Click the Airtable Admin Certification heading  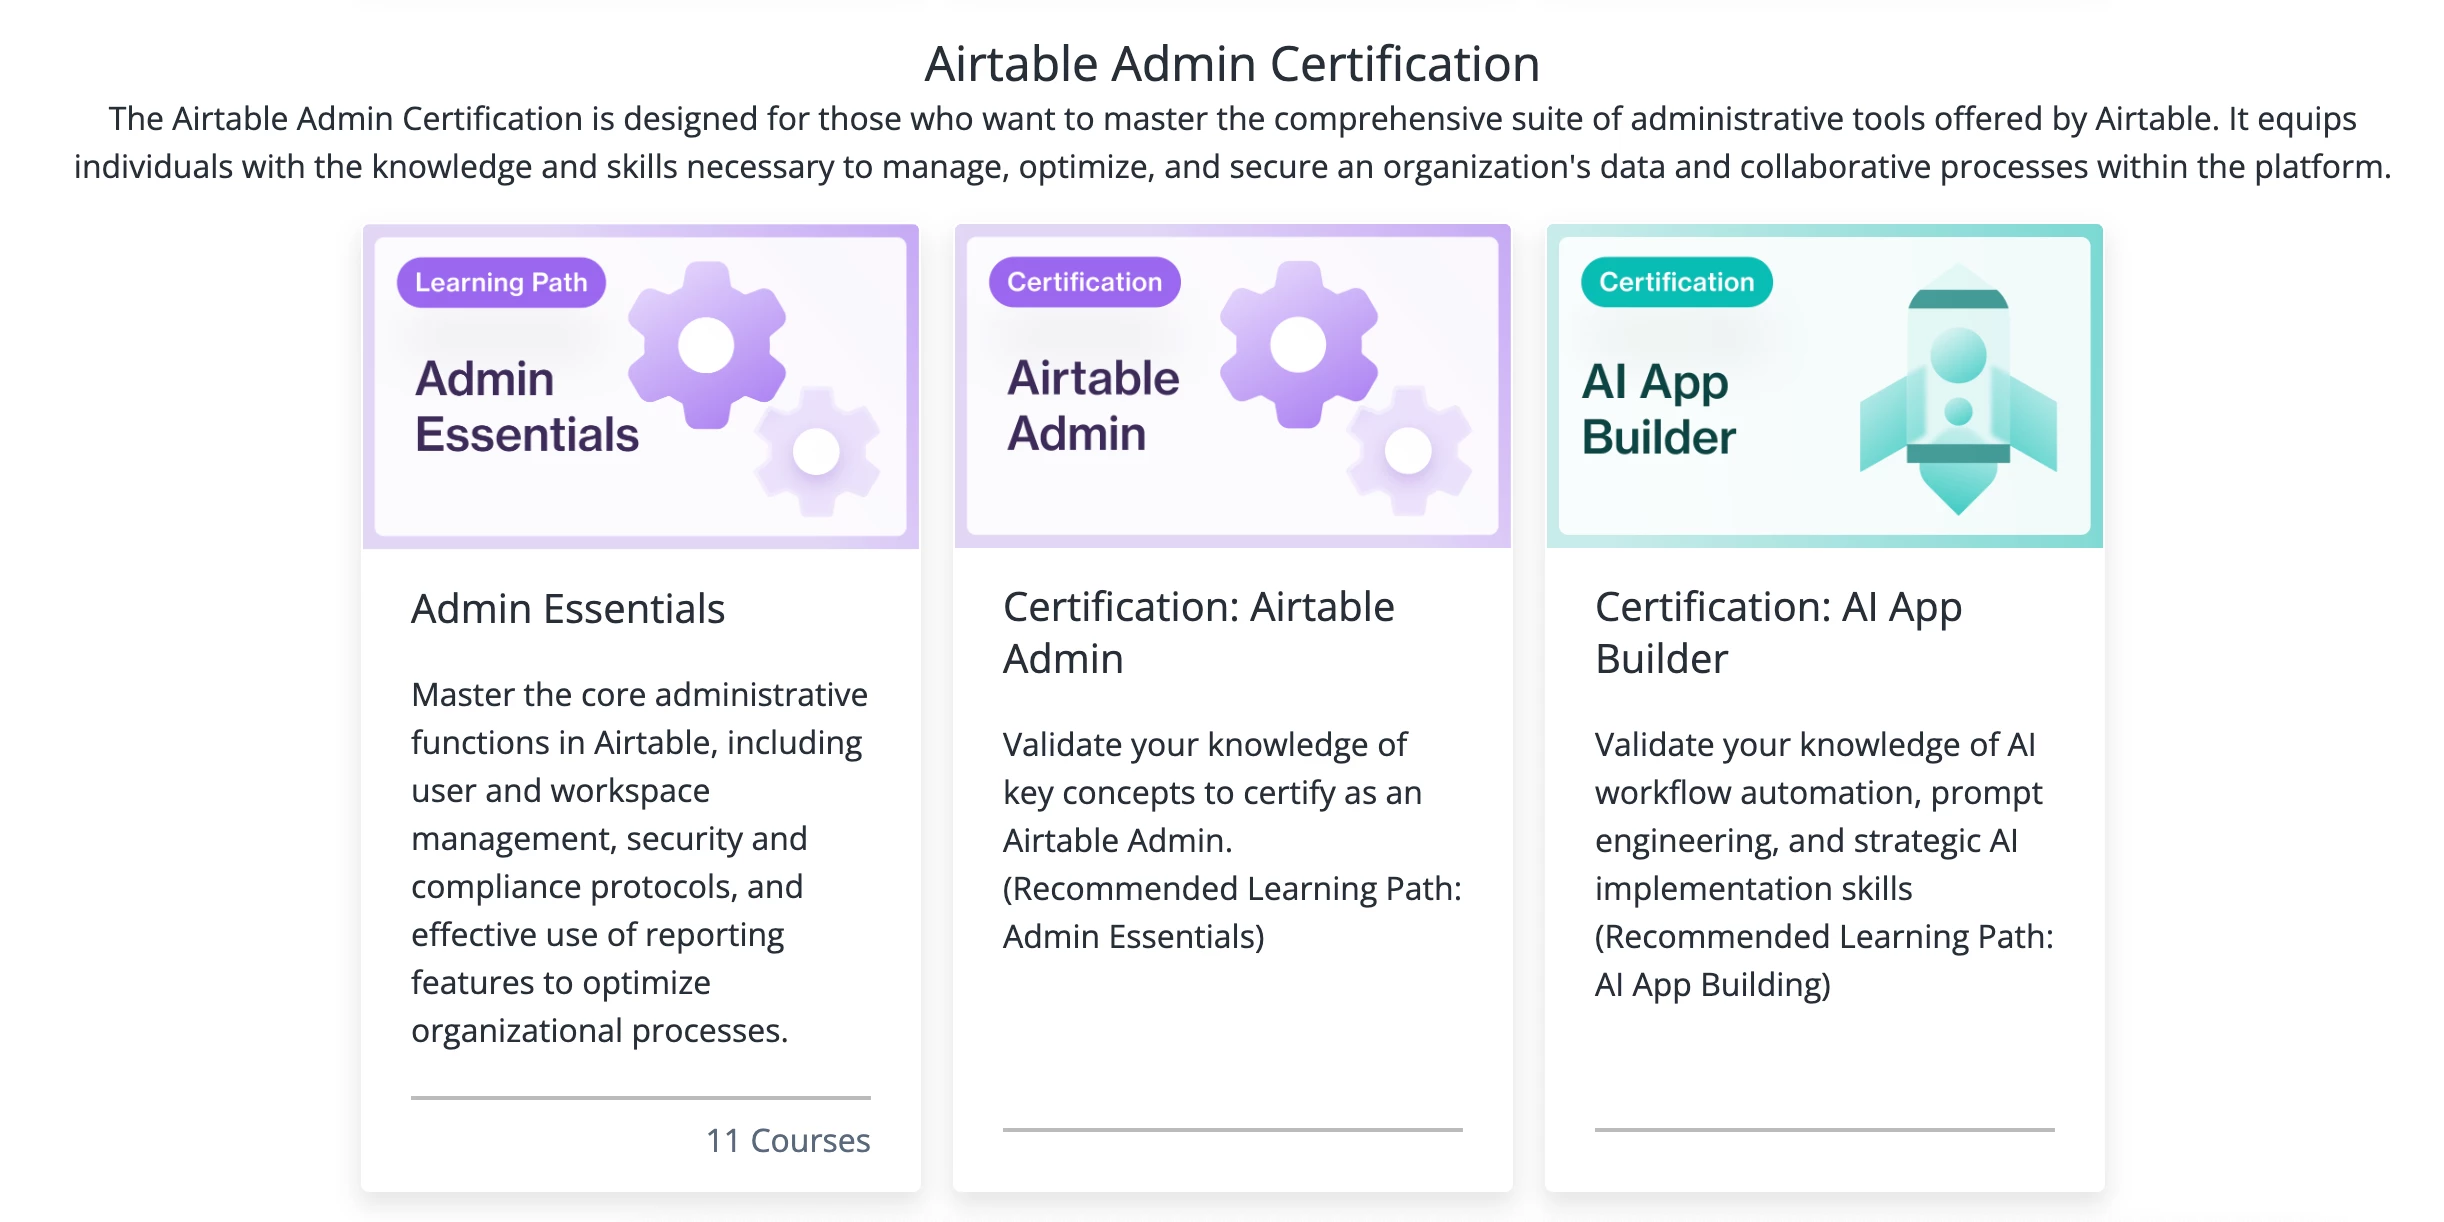click(x=1232, y=64)
